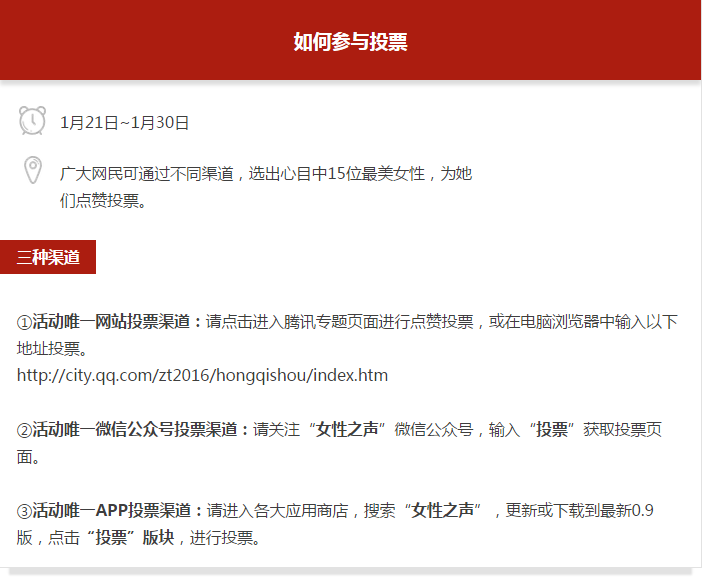Click '②活动唯一微信公众号投票渠道：' heading

coord(134,429)
